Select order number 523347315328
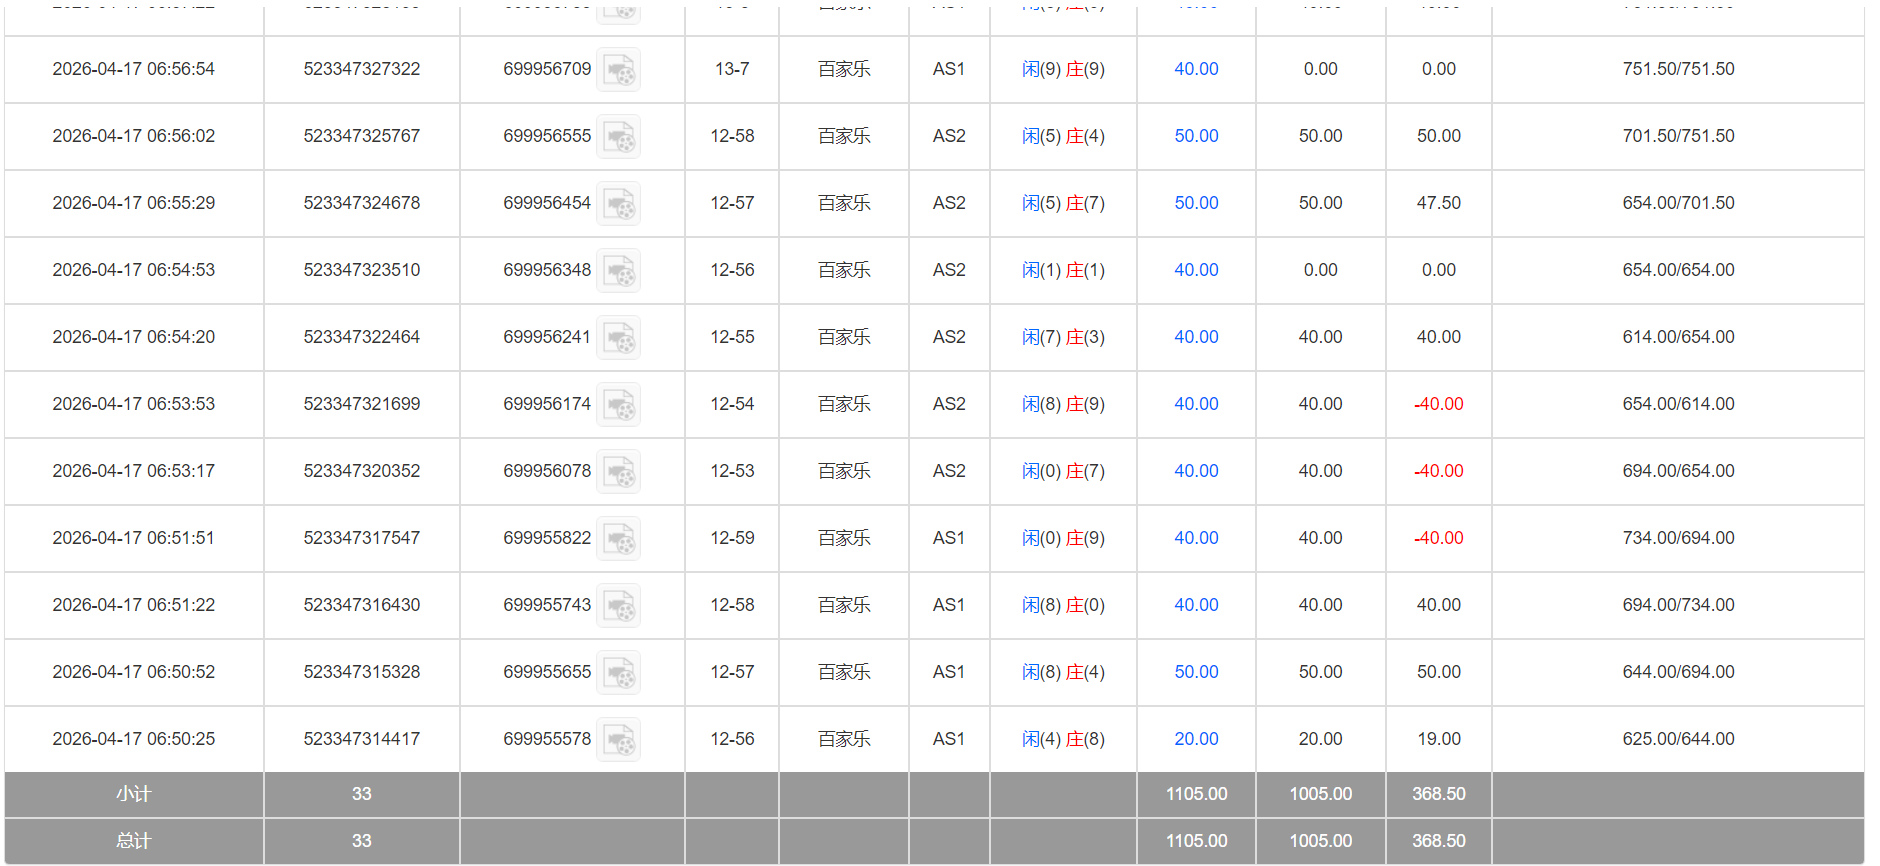The height and width of the screenshot is (866, 1880). (362, 672)
